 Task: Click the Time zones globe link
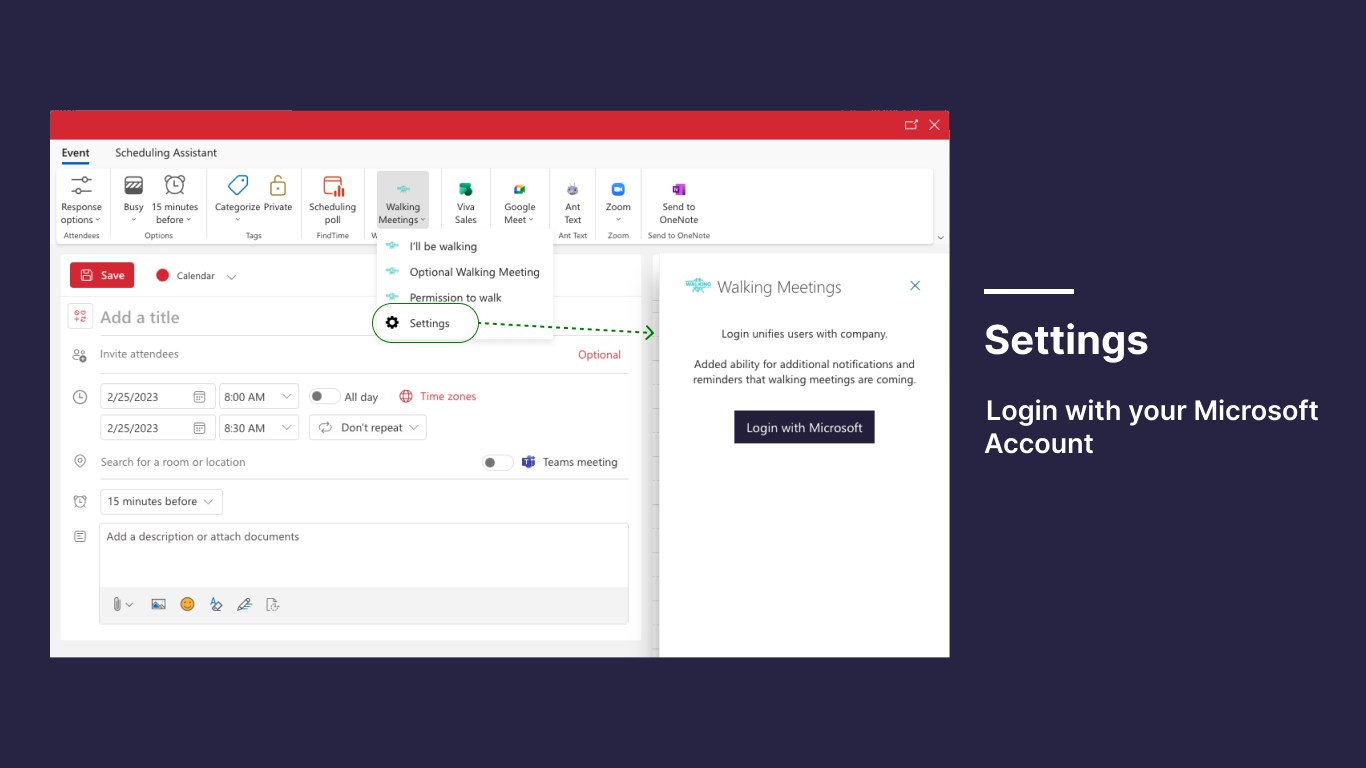[437, 396]
